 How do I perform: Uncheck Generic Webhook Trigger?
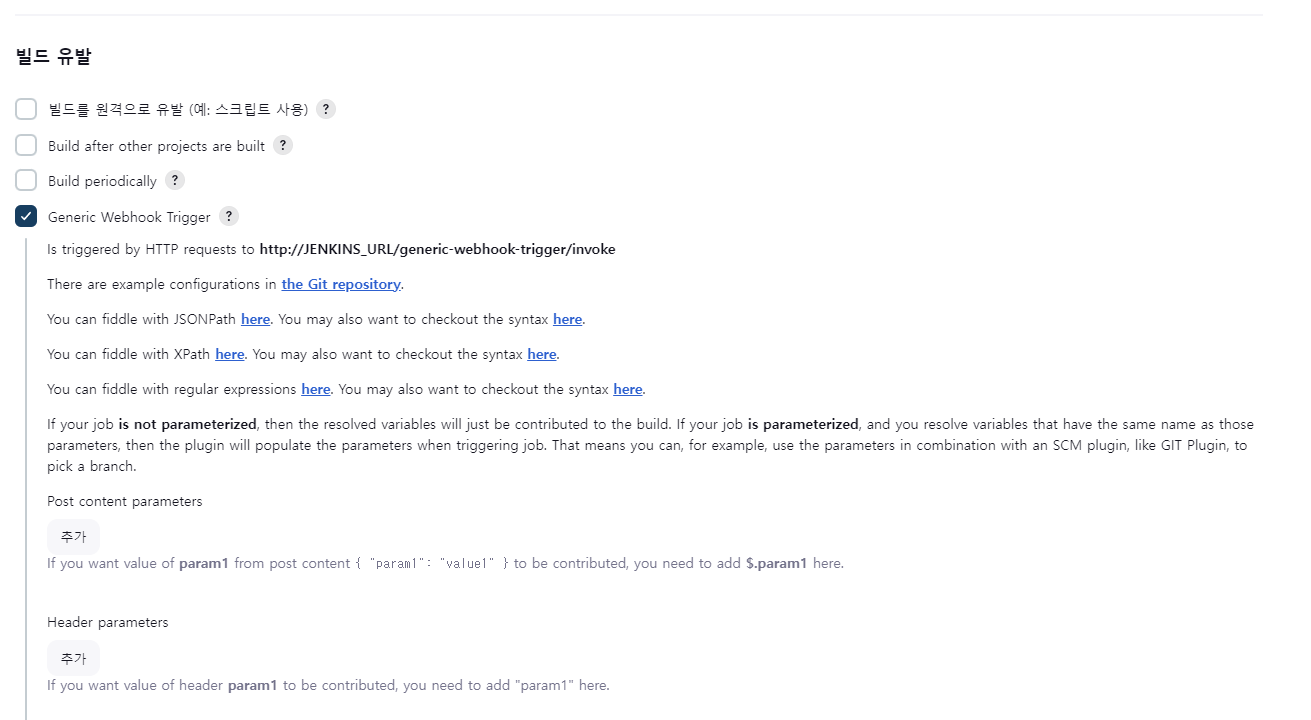25,216
